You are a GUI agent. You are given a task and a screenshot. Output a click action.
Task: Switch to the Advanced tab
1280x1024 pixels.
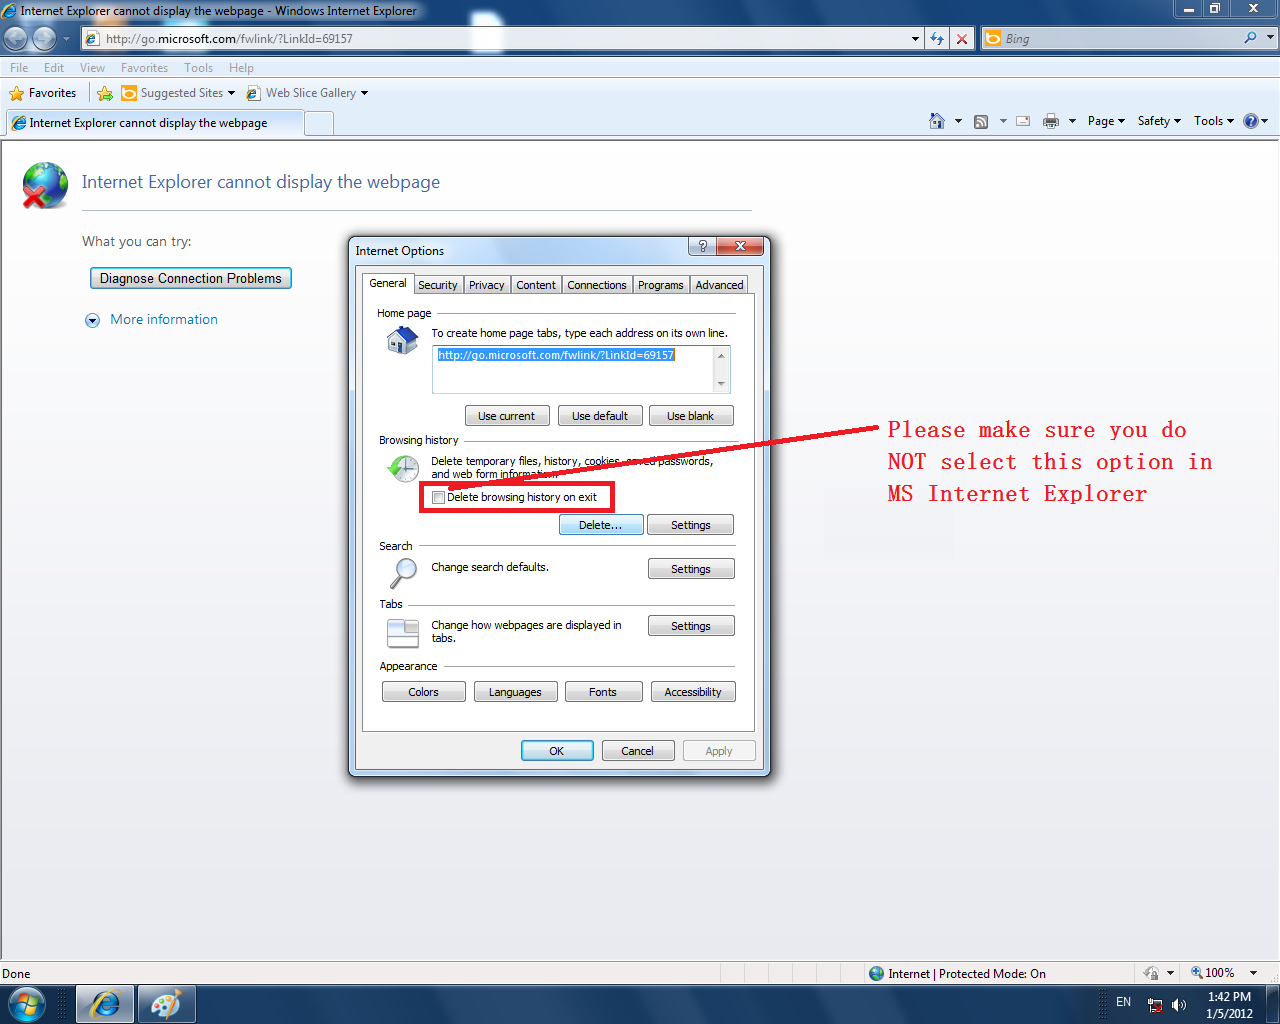719,285
